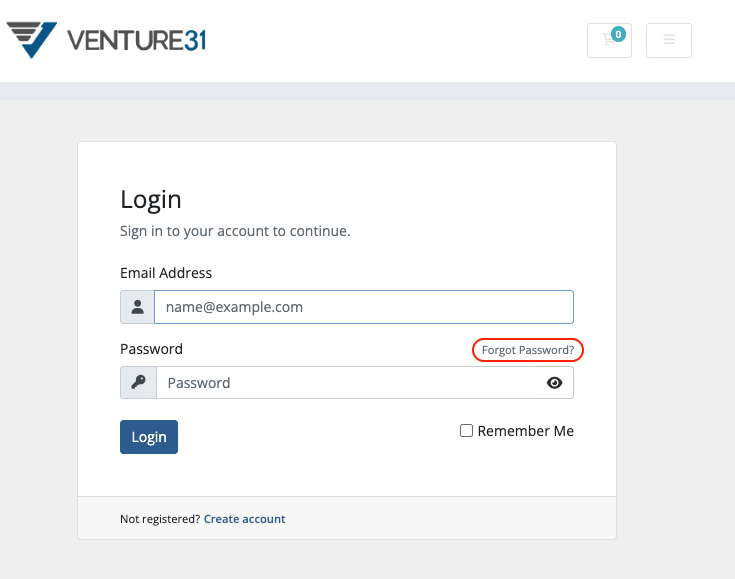The width and height of the screenshot is (735, 579).
Task: Click the key icon beside password field
Action: pos(138,383)
